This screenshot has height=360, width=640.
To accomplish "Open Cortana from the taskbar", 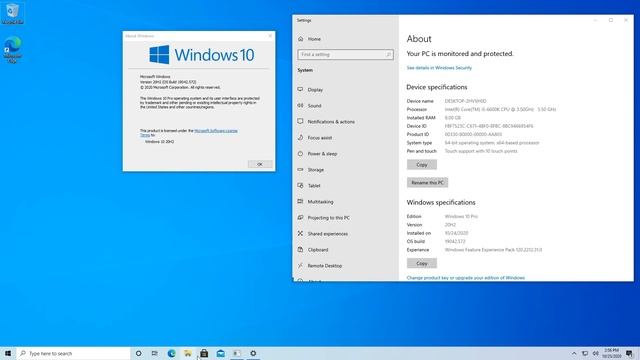I will (138, 353).
